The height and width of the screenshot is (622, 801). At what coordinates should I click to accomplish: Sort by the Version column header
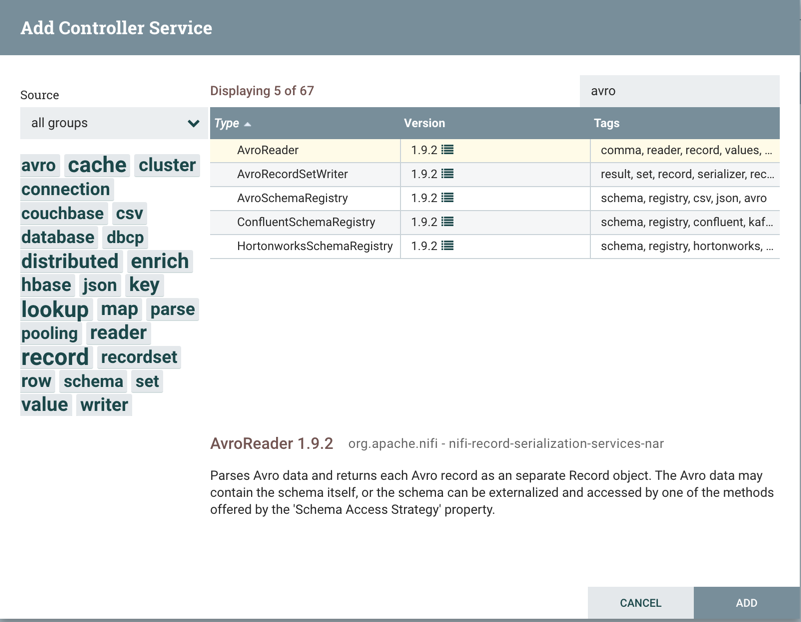(424, 123)
